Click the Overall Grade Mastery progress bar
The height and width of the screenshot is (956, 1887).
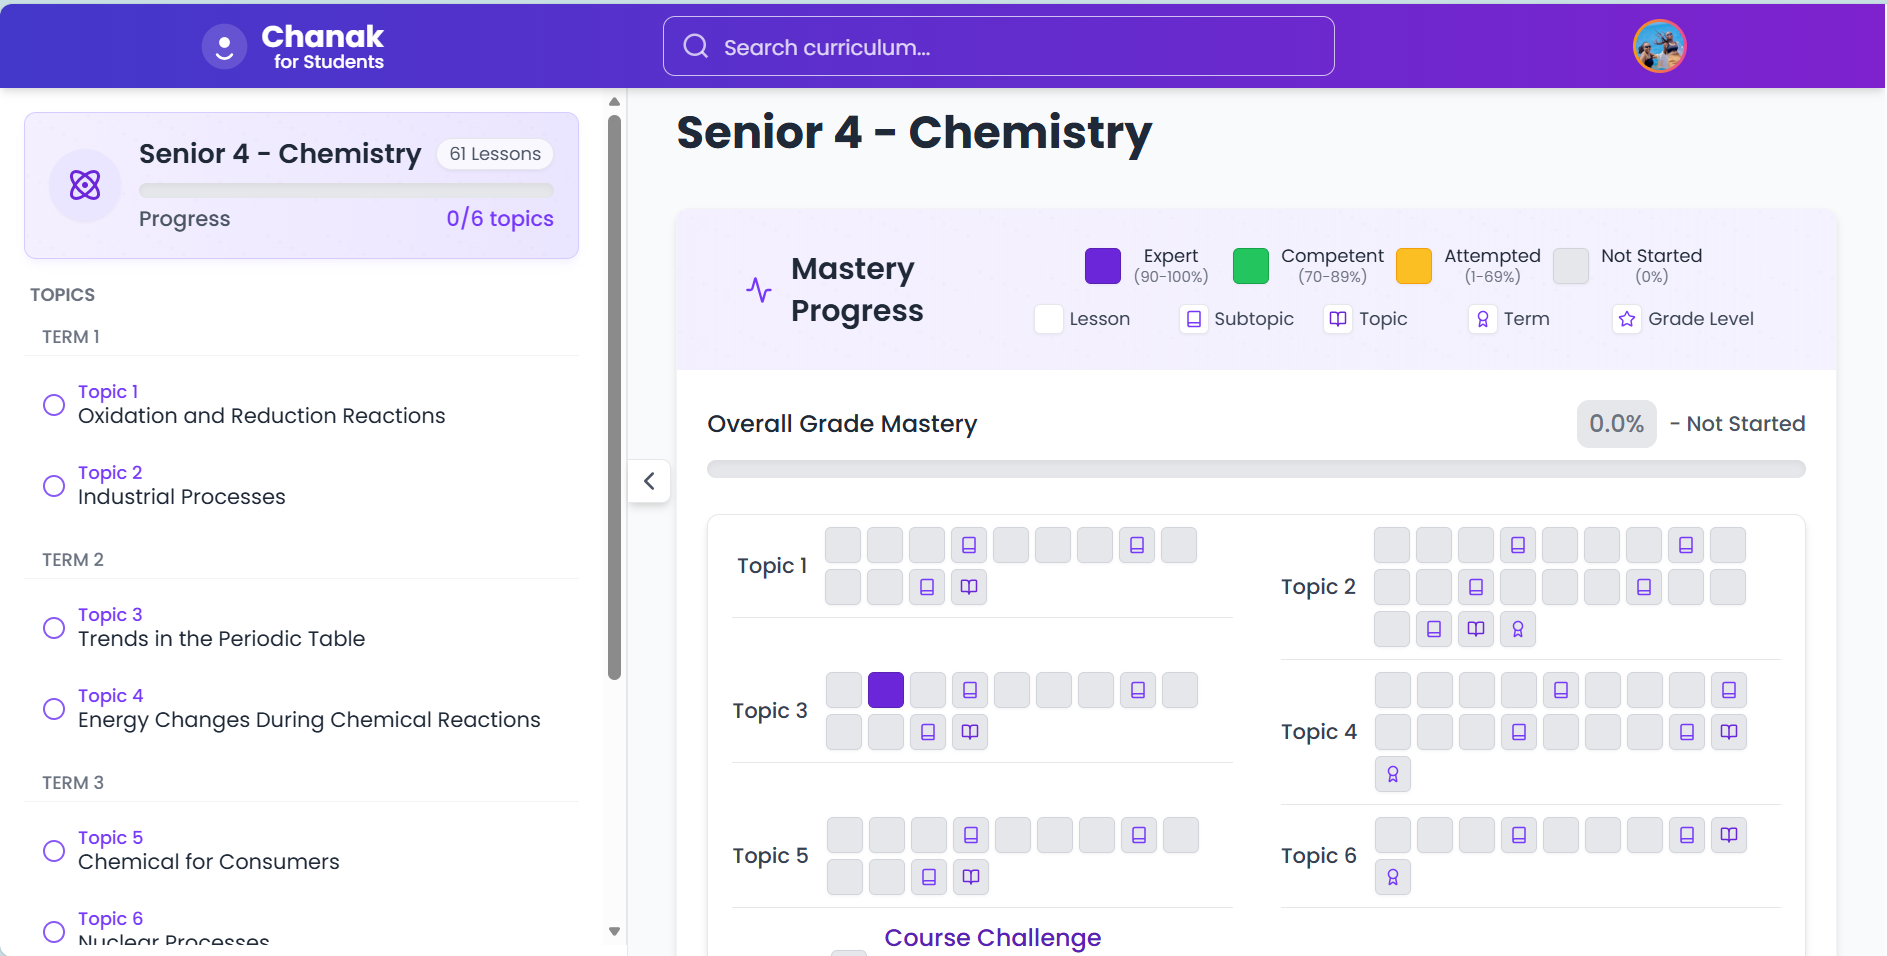[1256, 468]
